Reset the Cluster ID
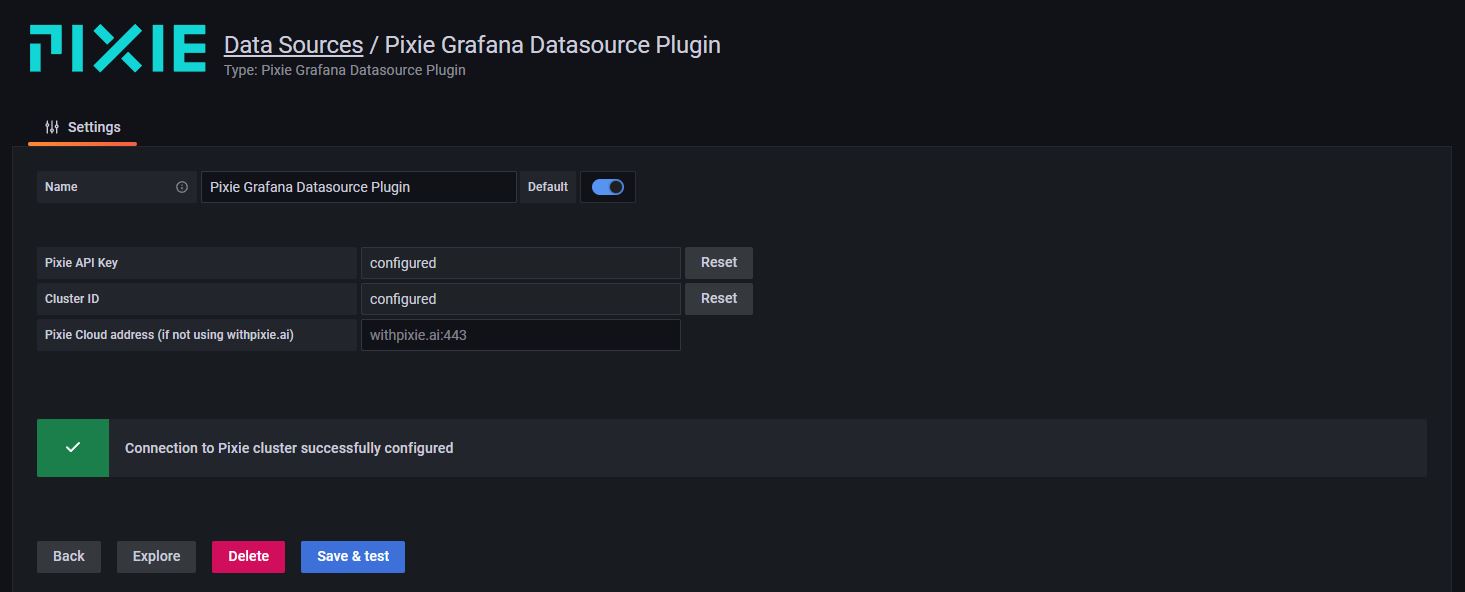 tap(718, 299)
